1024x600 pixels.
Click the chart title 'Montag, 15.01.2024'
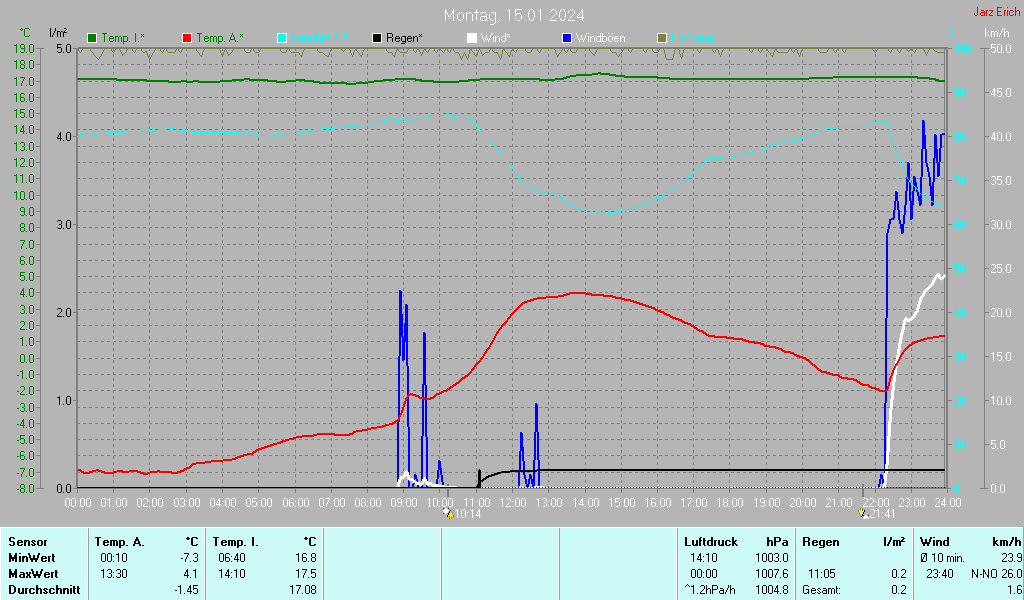click(x=514, y=15)
